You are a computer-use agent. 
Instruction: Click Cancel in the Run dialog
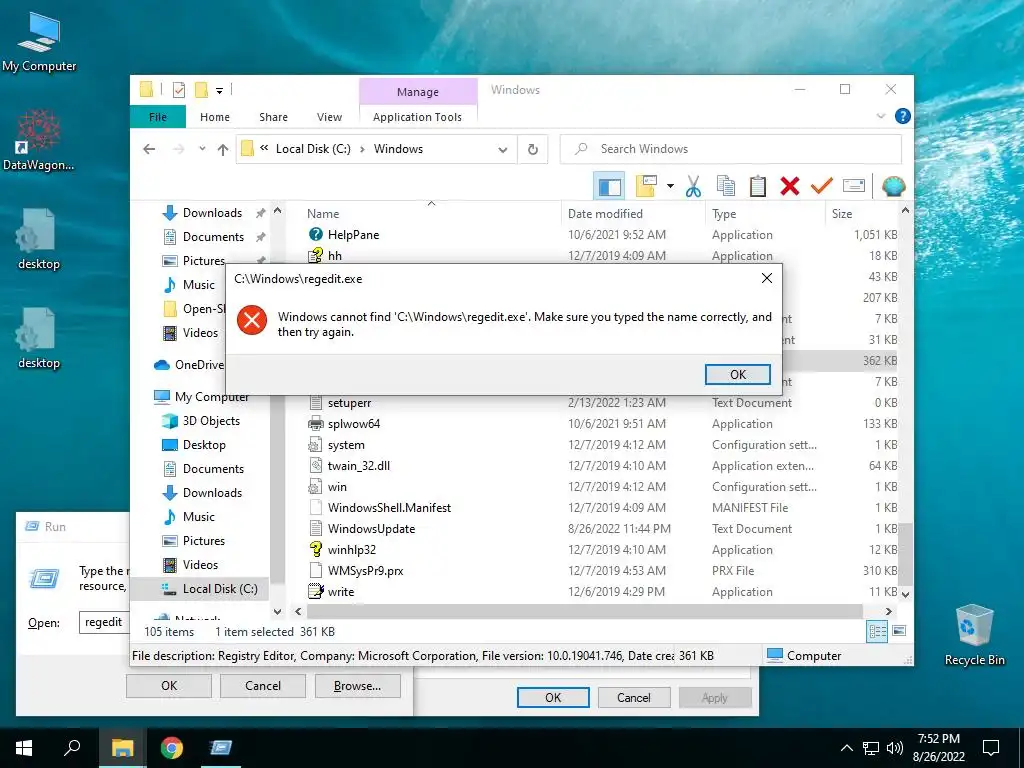coord(263,686)
